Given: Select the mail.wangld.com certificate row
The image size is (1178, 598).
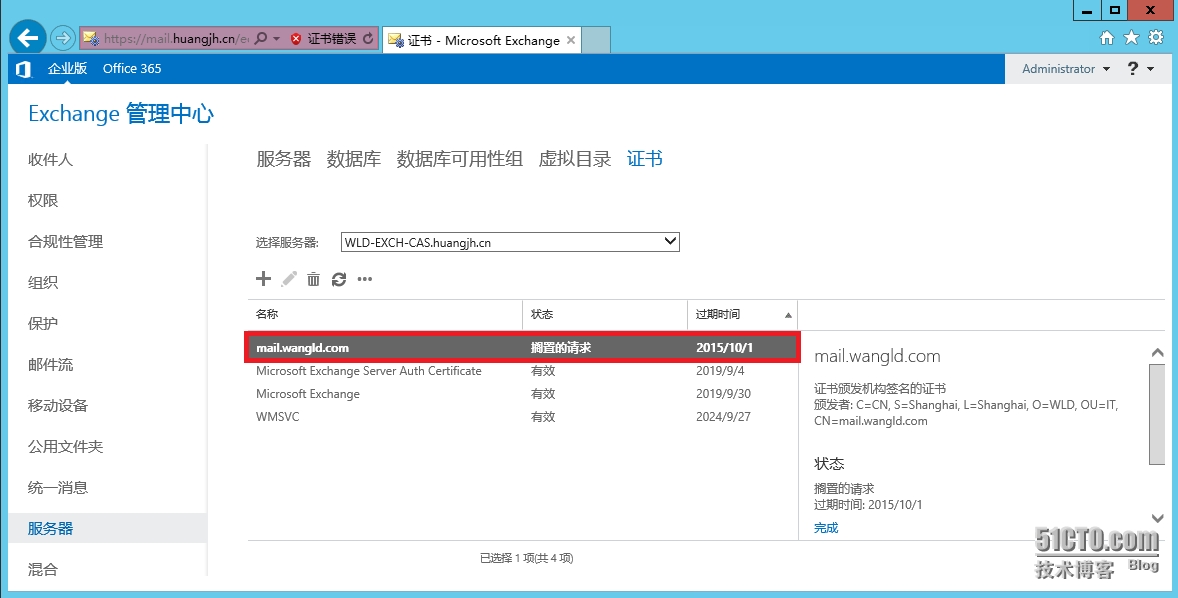Looking at the screenshot, I should tap(522, 348).
